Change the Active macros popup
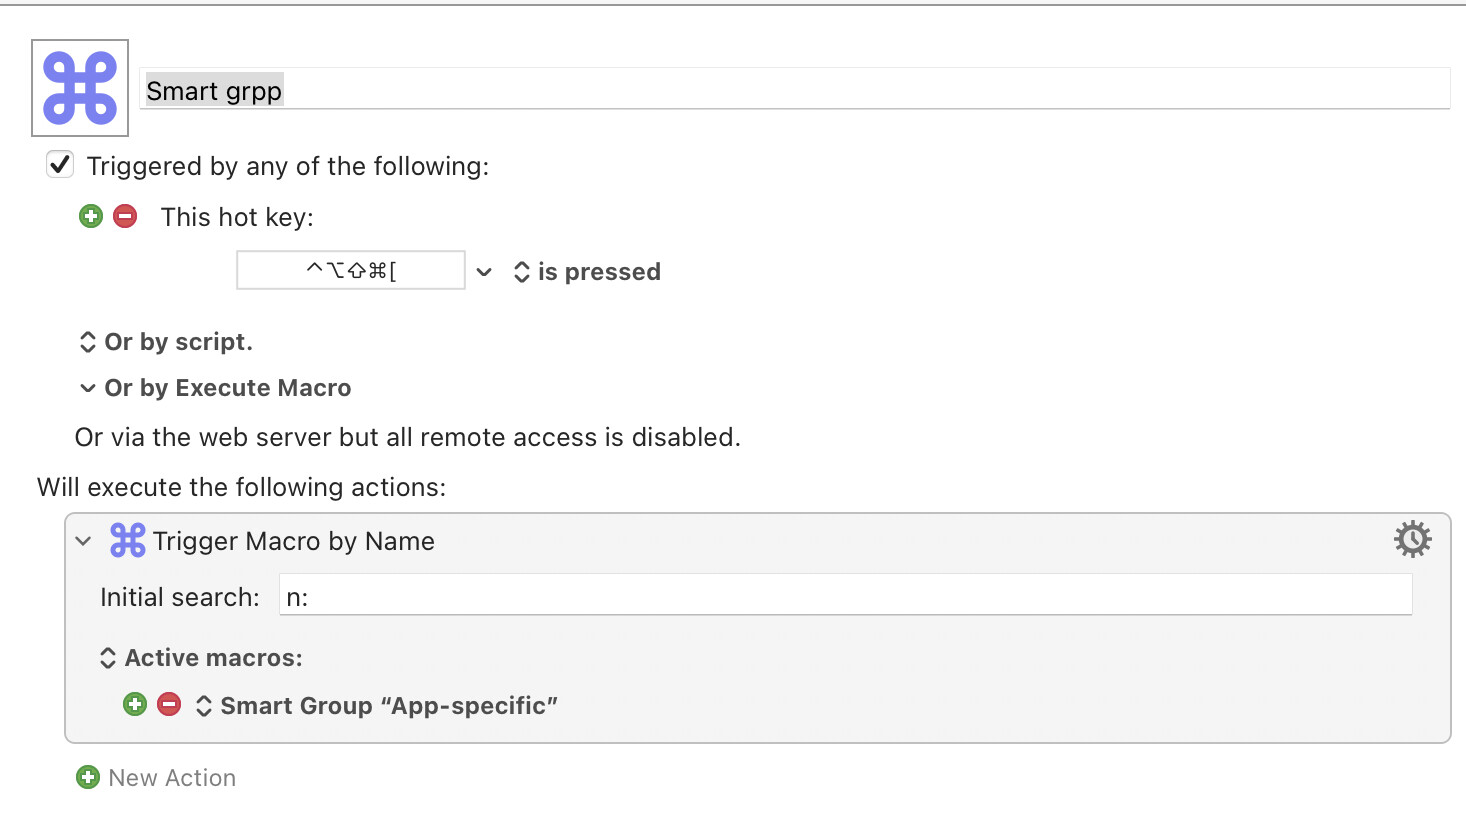This screenshot has width=1466, height=816. [201, 658]
